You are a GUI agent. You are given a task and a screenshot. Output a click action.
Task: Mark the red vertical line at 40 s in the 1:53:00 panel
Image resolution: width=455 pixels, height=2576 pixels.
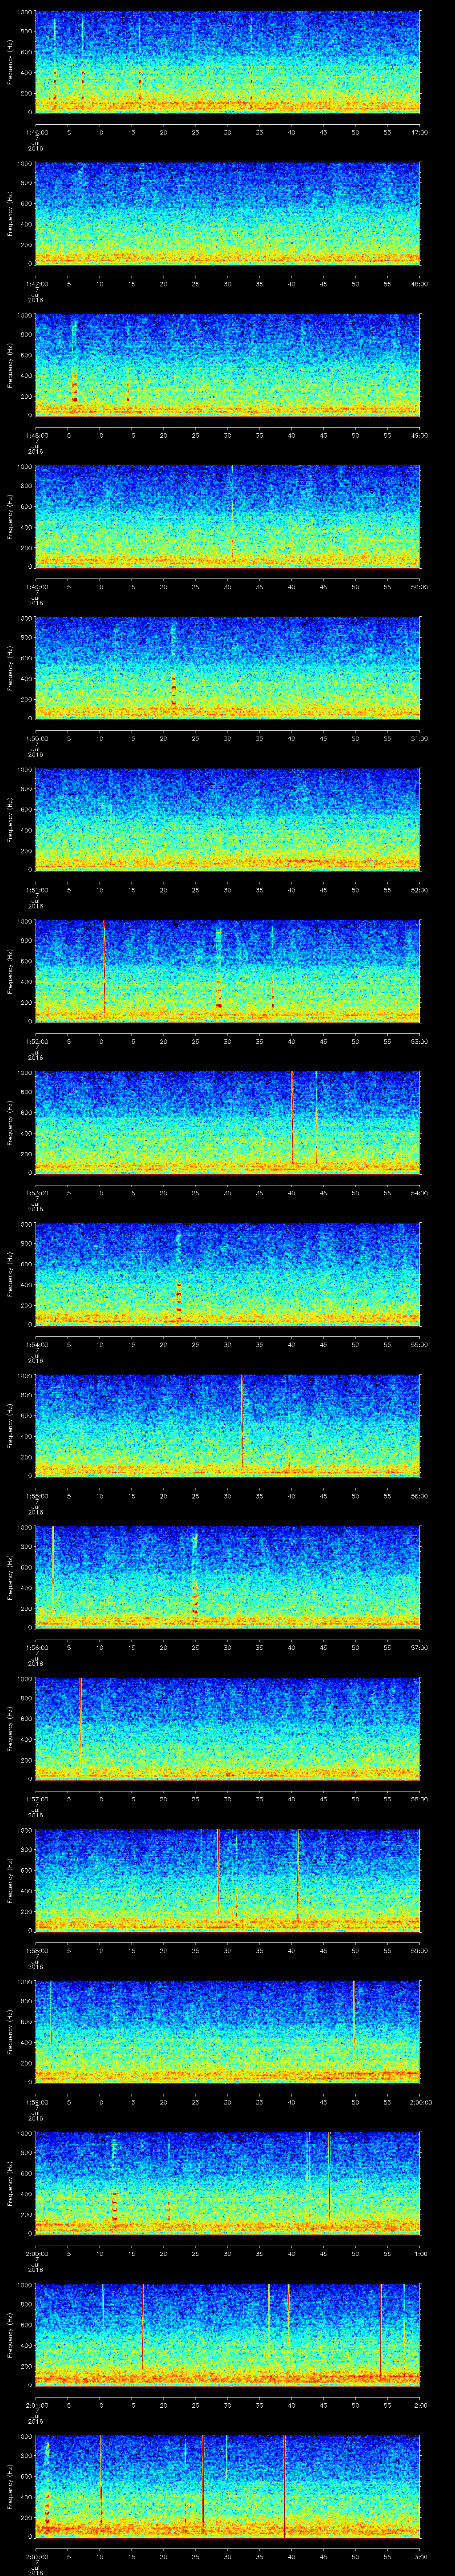292,1118
